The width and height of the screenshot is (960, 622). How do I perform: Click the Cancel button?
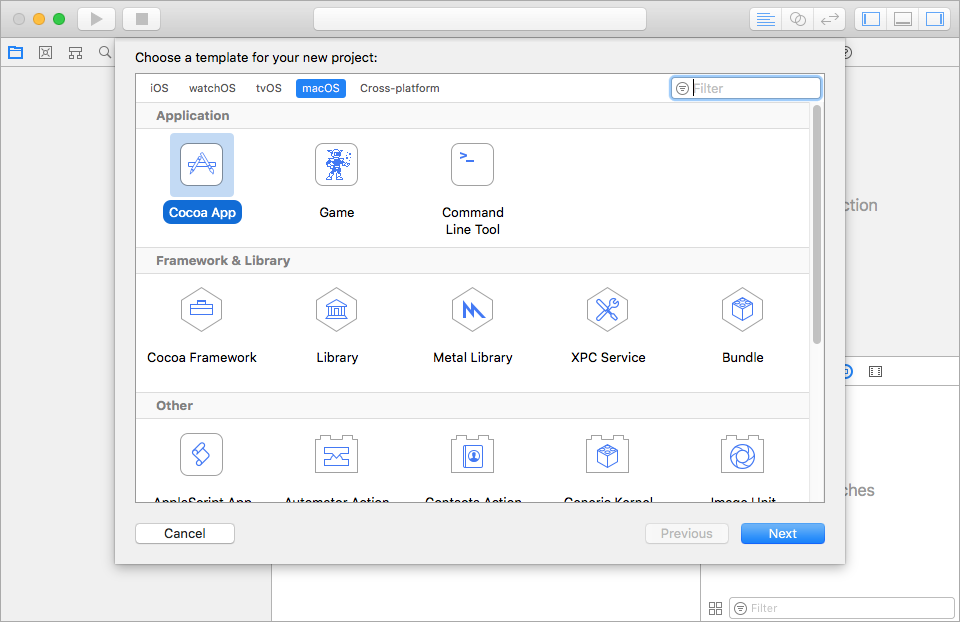[x=185, y=533]
